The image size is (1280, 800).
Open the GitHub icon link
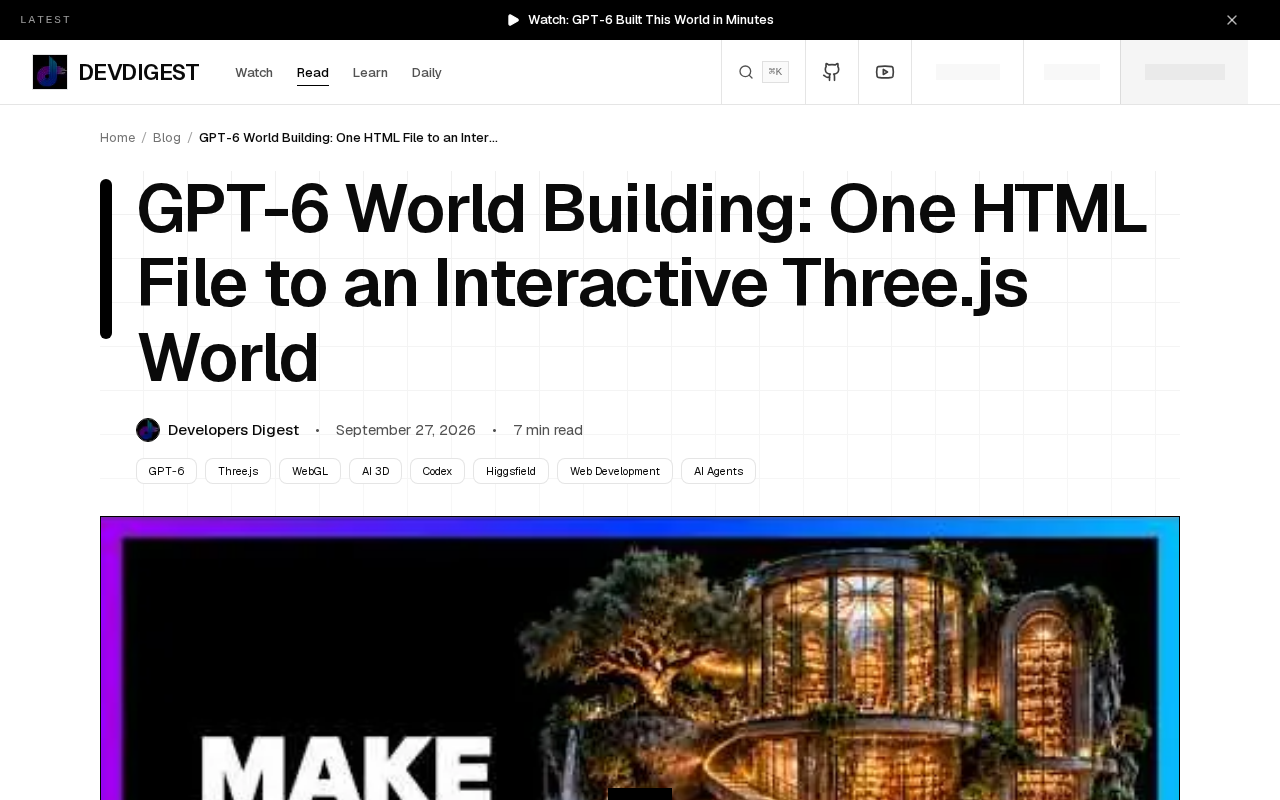[832, 72]
